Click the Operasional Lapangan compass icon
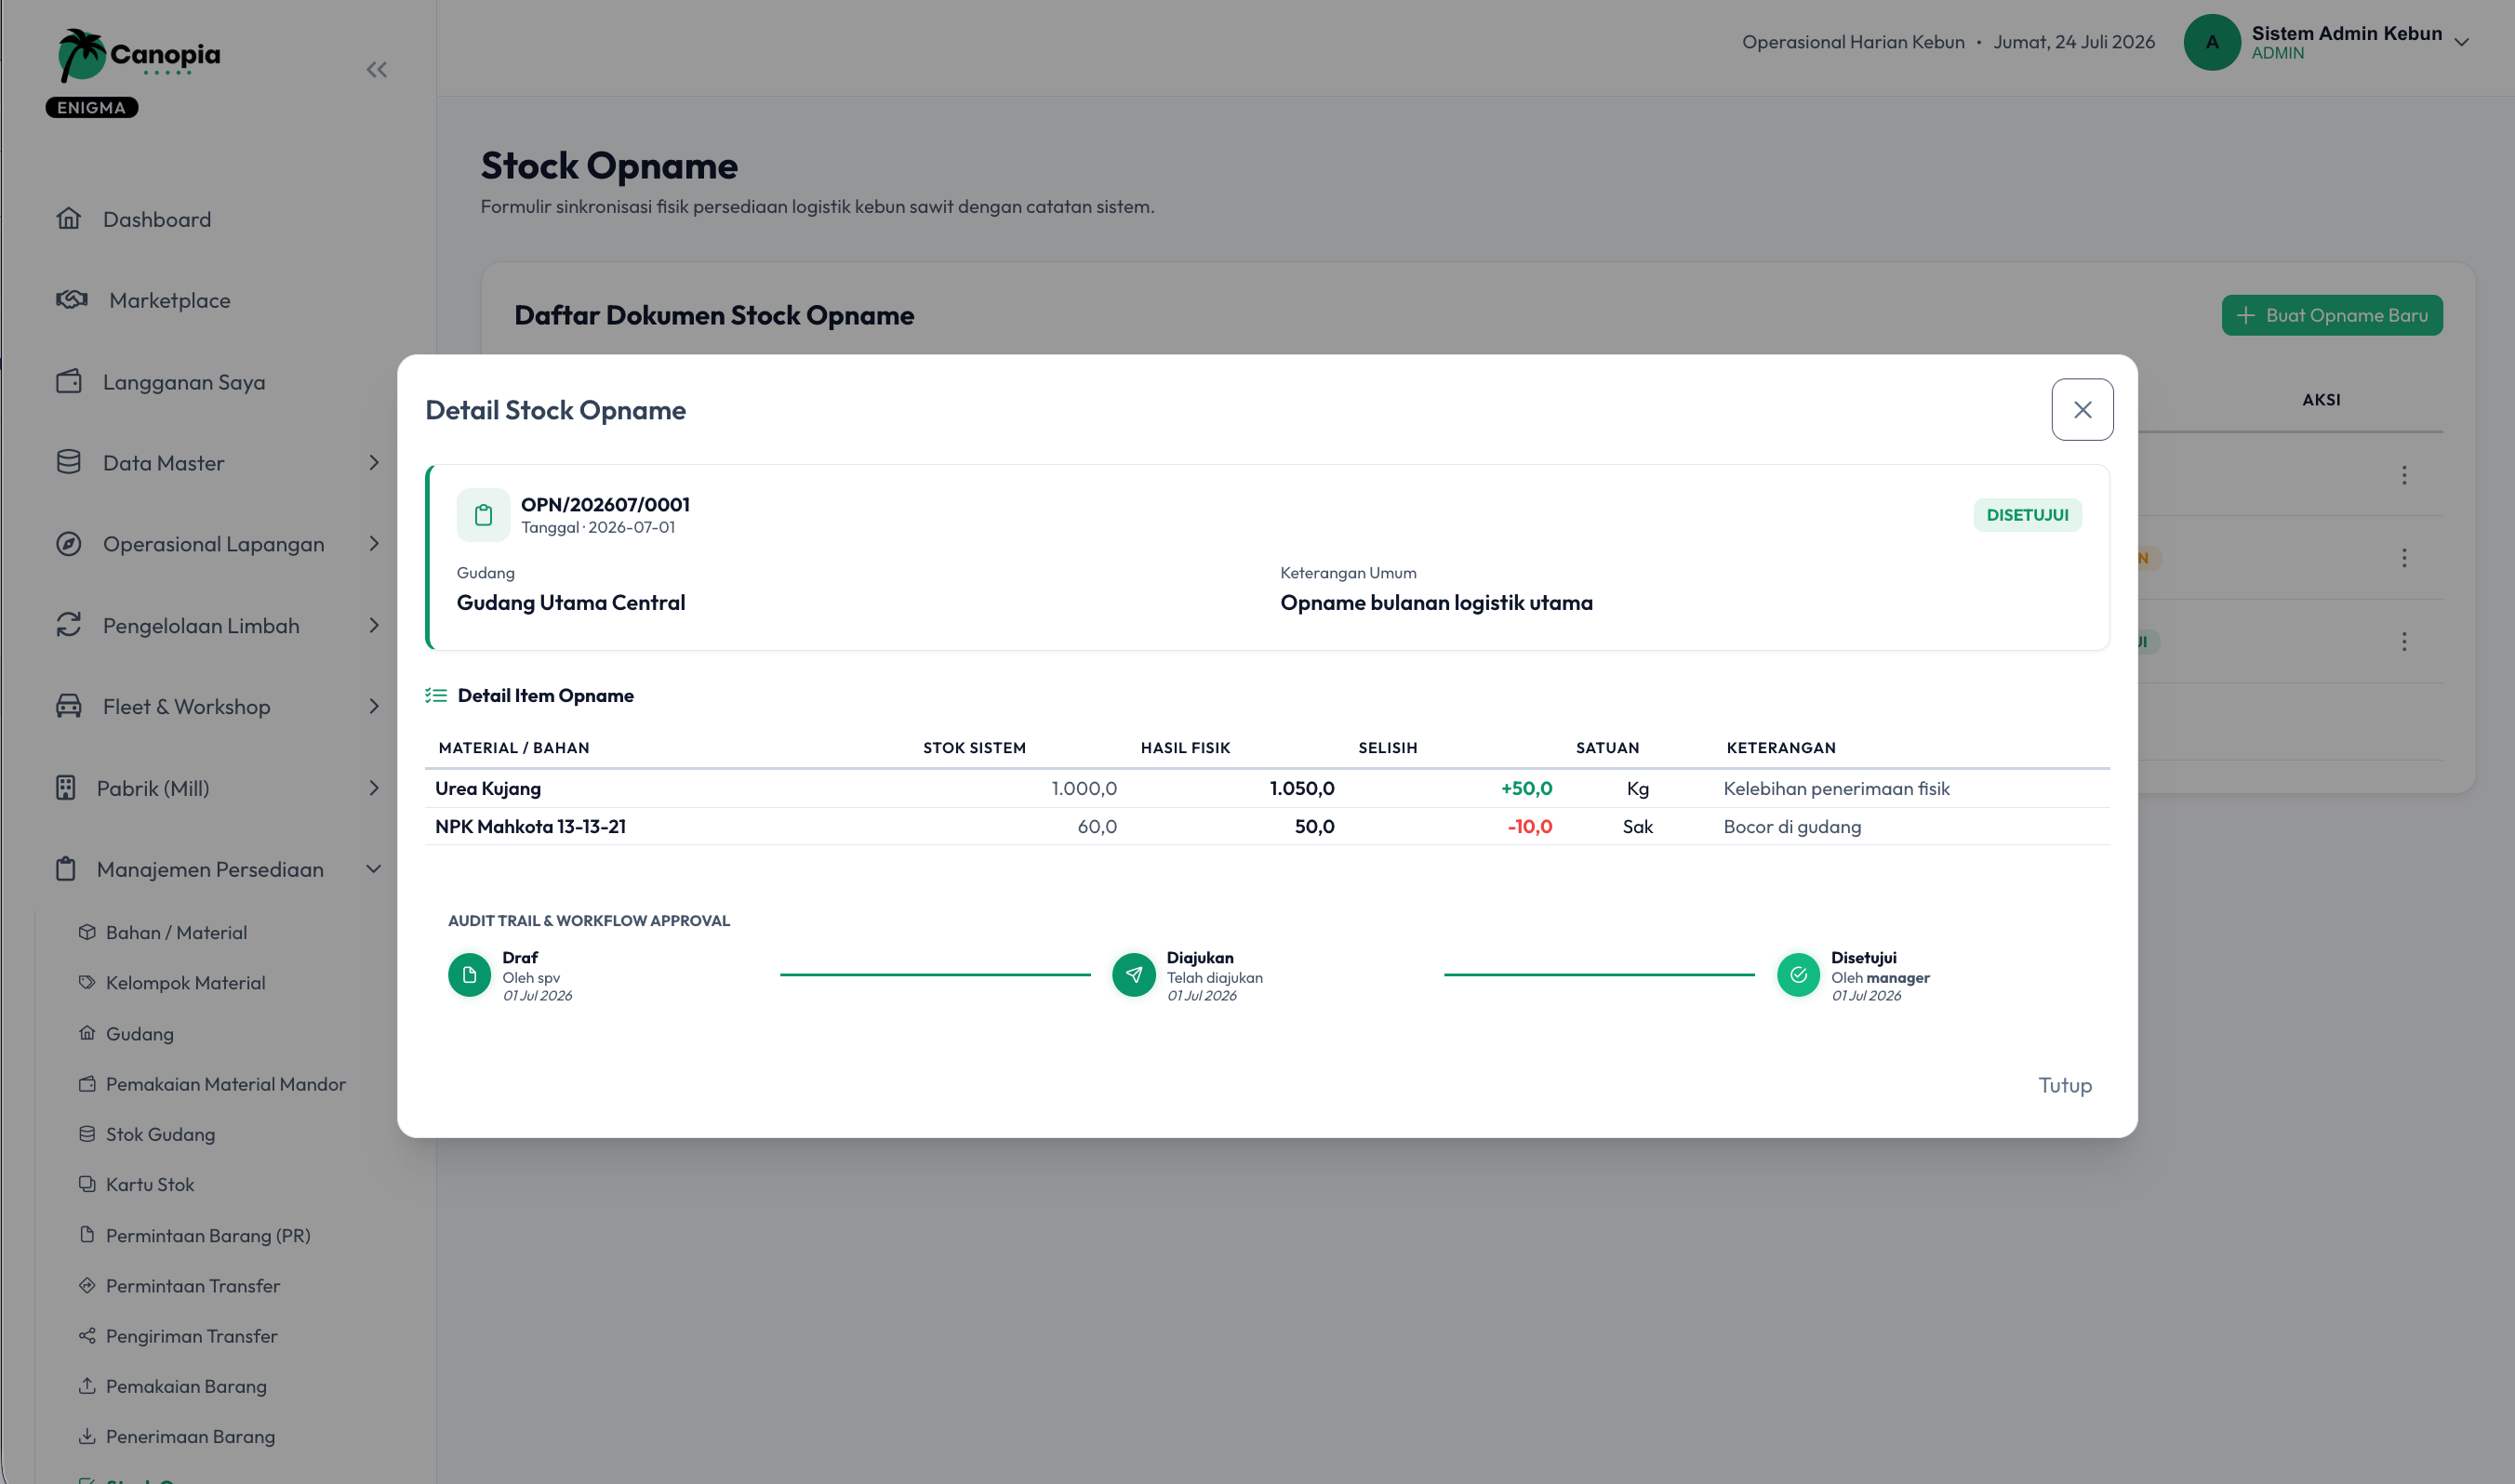 69,543
